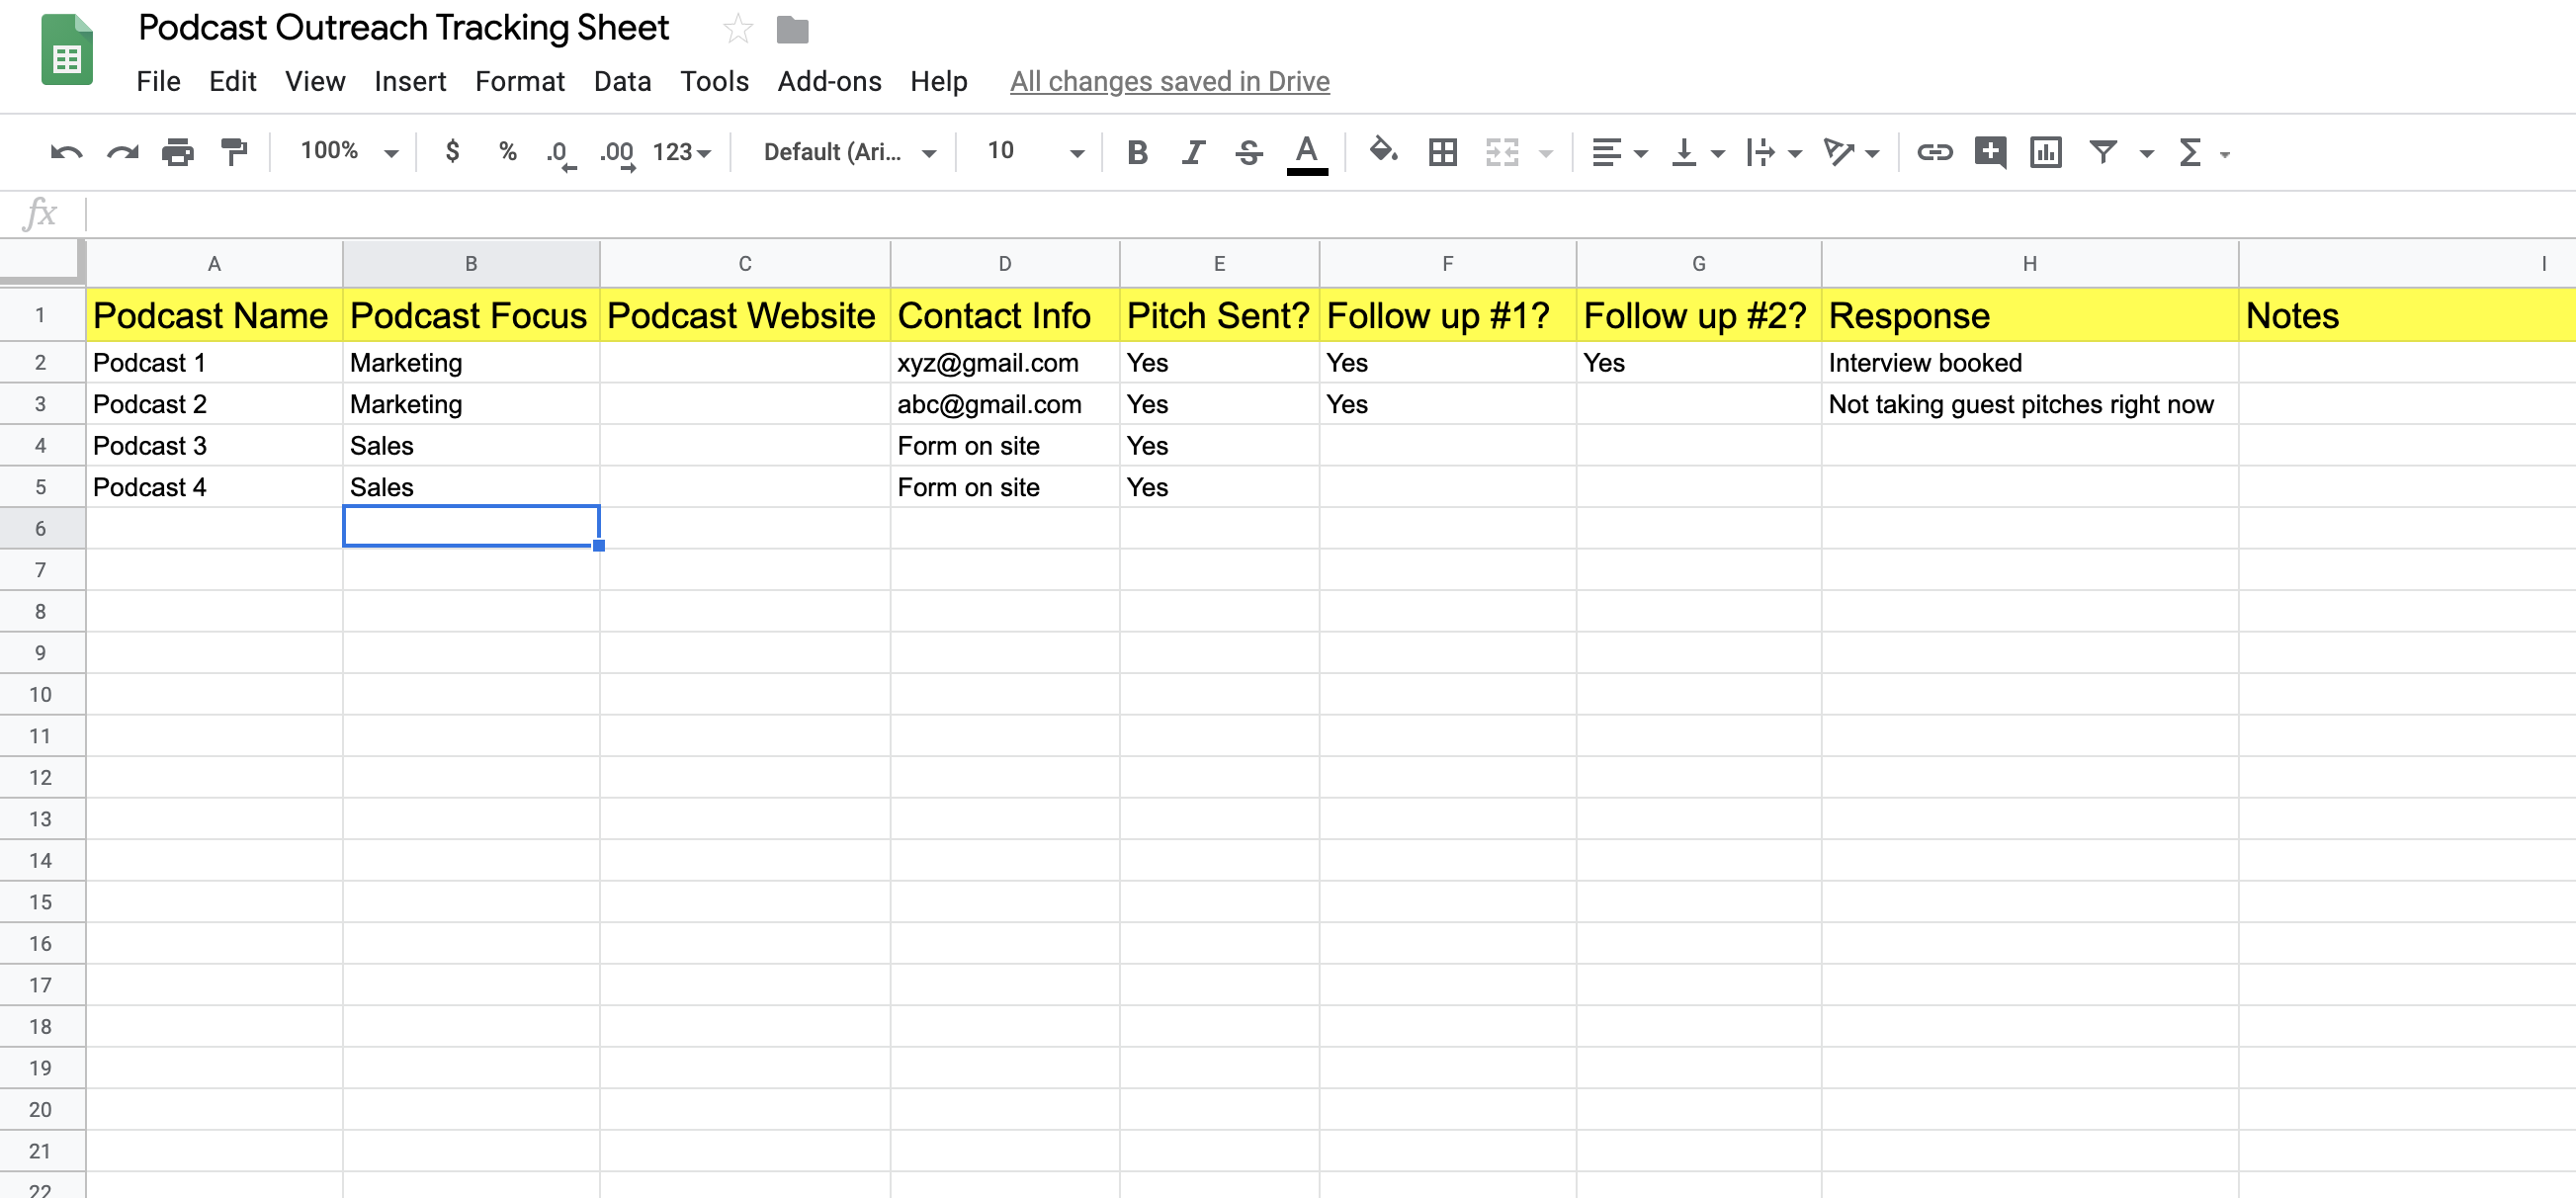Increase decimal places icon
This screenshot has width=2576, height=1198.
[617, 153]
